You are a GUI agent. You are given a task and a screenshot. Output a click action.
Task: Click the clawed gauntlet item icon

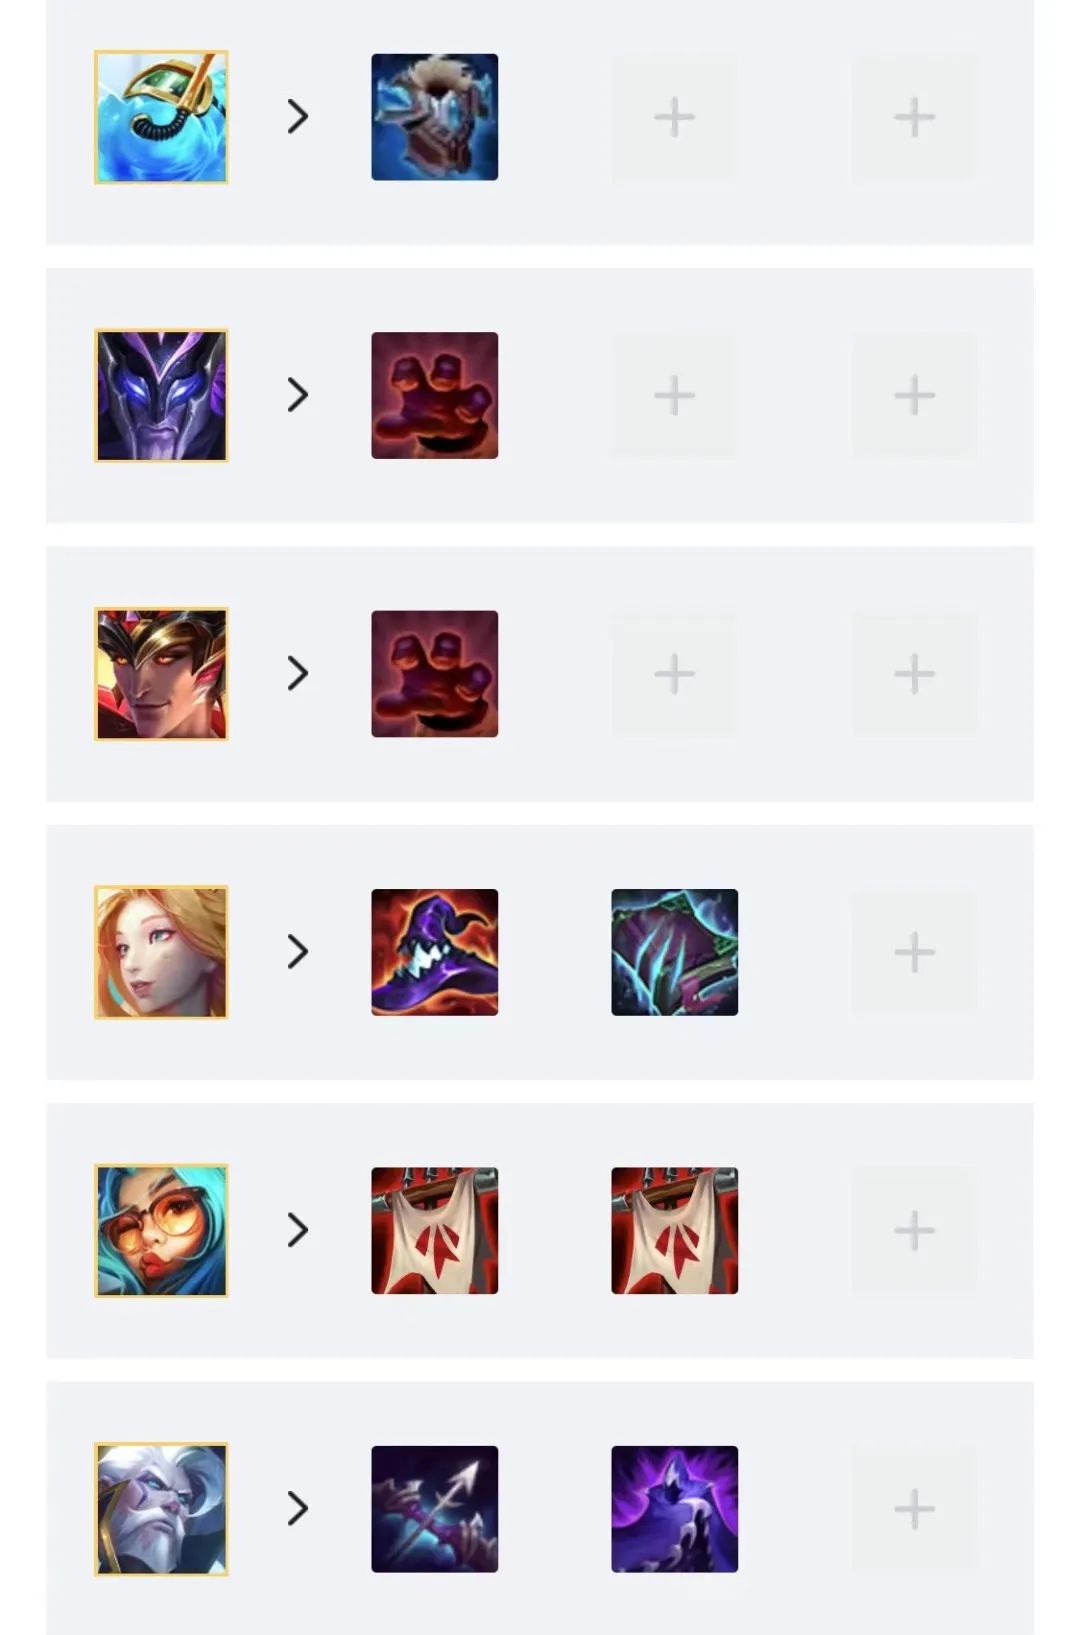pos(675,952)
